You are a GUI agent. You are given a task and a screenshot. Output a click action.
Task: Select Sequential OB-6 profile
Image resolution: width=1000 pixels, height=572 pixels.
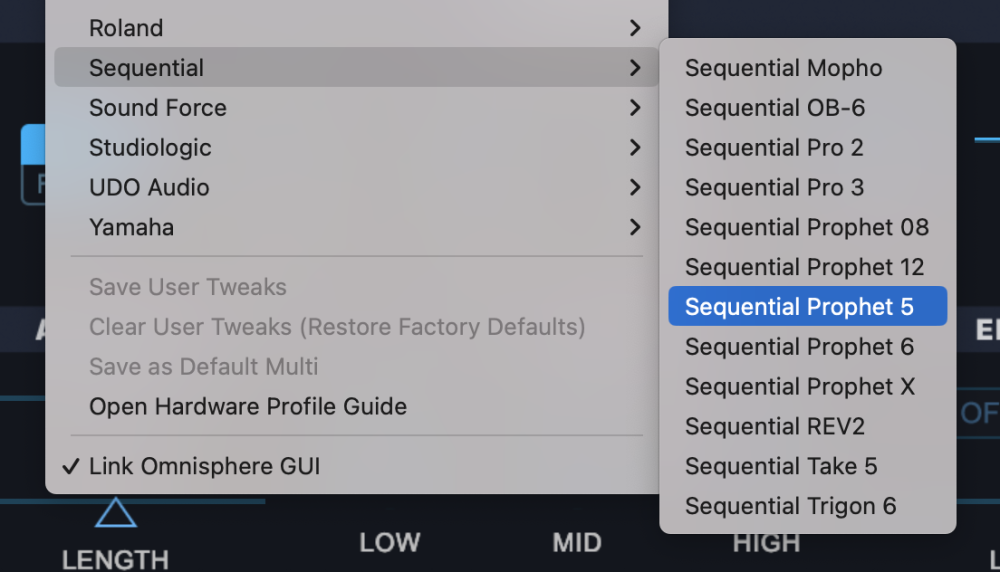[x=774, y=108]
